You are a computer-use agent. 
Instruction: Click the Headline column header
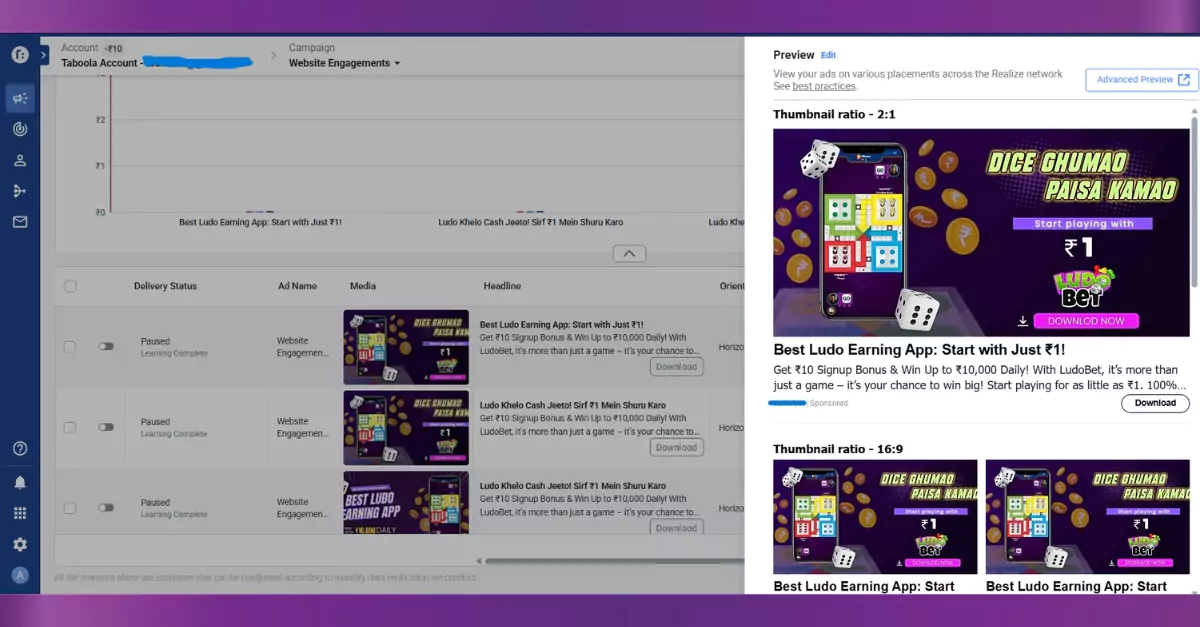[502, 286]
